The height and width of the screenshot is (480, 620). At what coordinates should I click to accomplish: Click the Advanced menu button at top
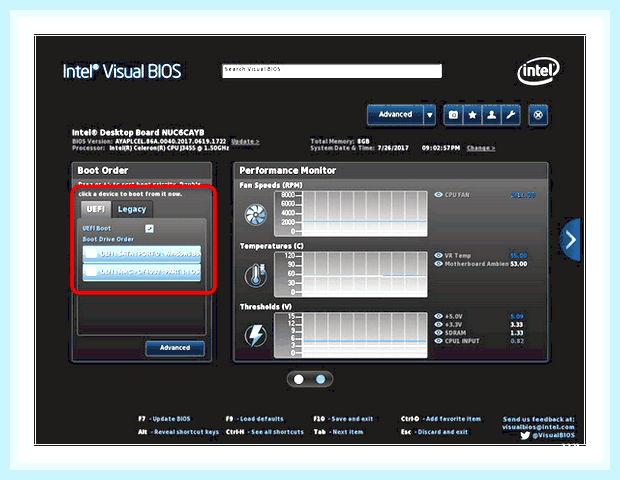pyautogui.click(x=395, y=115)
